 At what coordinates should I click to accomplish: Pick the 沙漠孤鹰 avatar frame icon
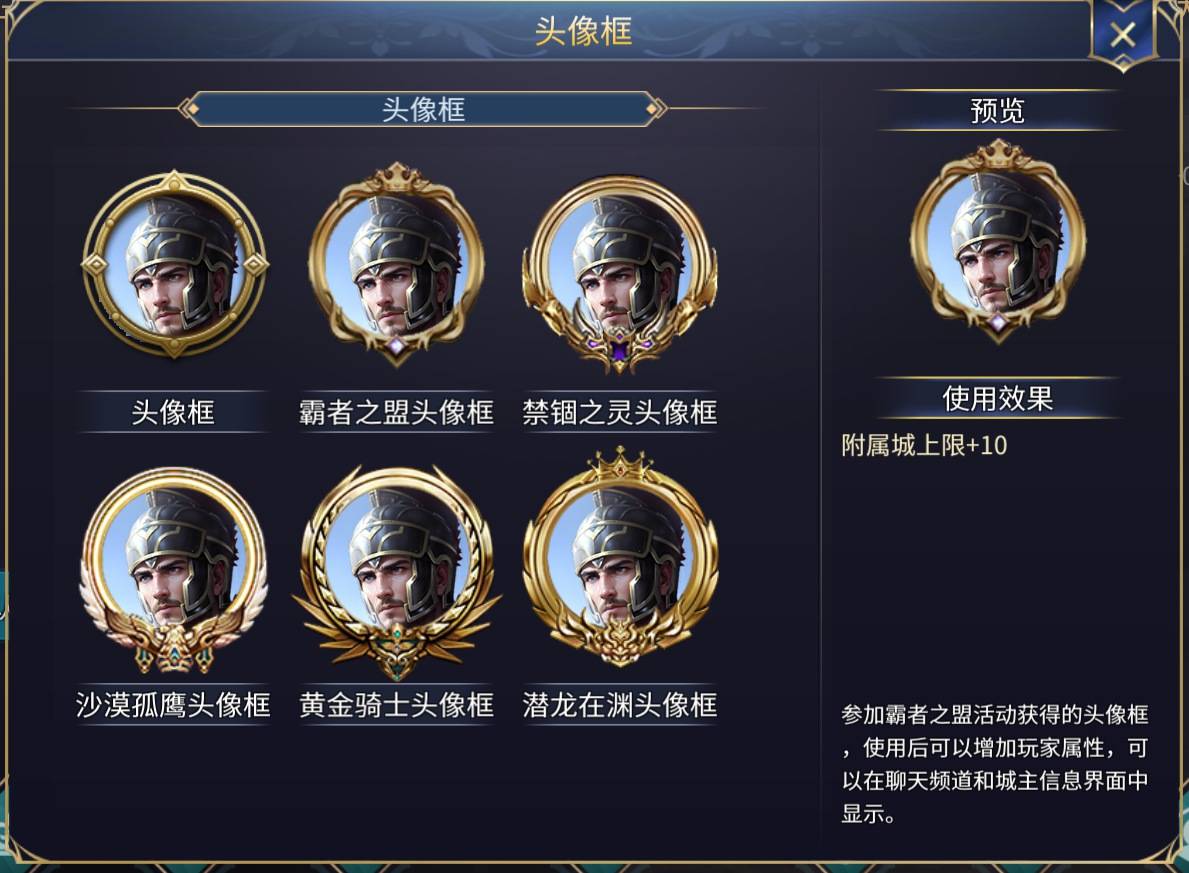pos(174,570)
